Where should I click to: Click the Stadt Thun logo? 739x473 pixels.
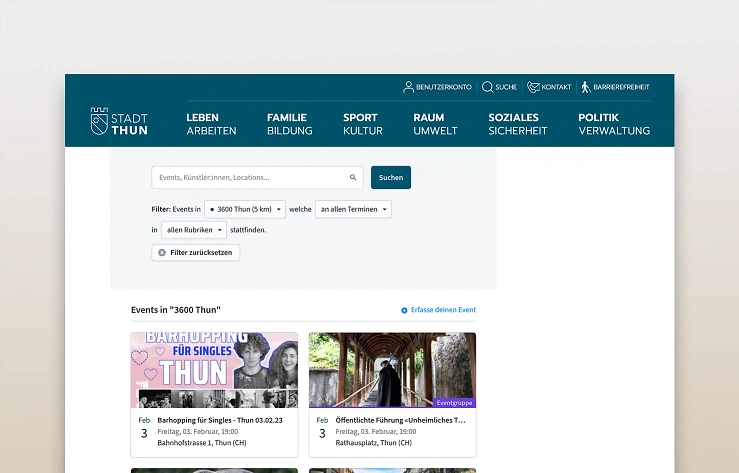pos(119,123)
